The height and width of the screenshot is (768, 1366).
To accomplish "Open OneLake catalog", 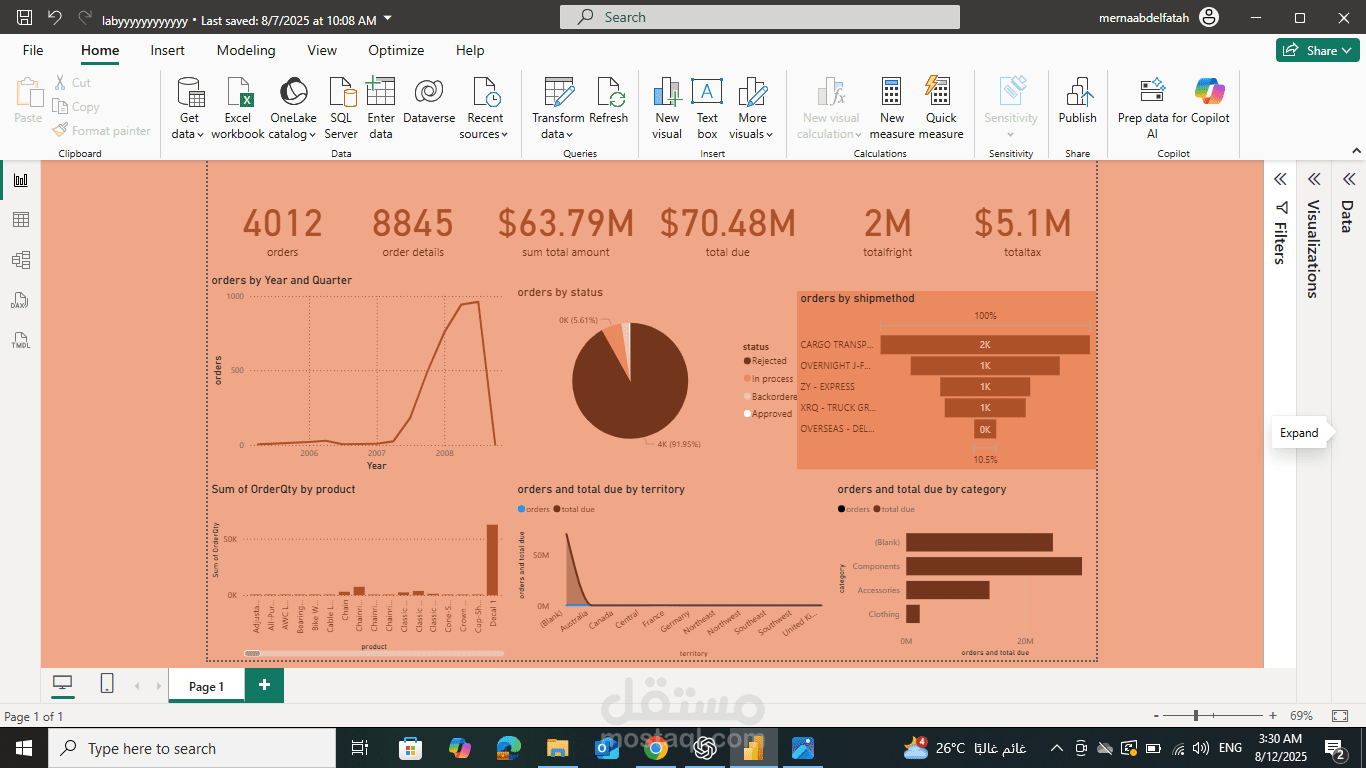I will pyautogui.click(x=293, y=108).
